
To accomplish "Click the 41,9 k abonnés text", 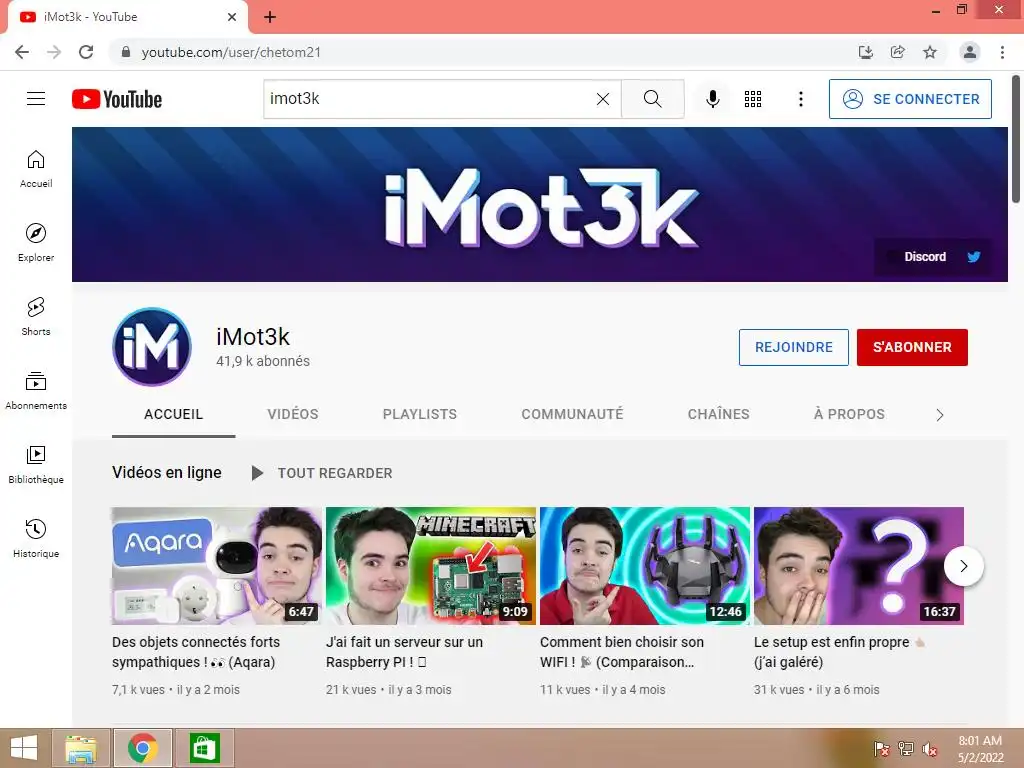I will (x=263, y=361).
